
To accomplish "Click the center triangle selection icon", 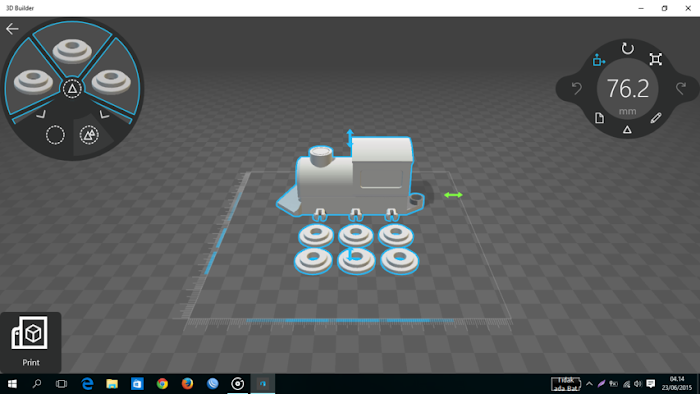I will point(72,89).
